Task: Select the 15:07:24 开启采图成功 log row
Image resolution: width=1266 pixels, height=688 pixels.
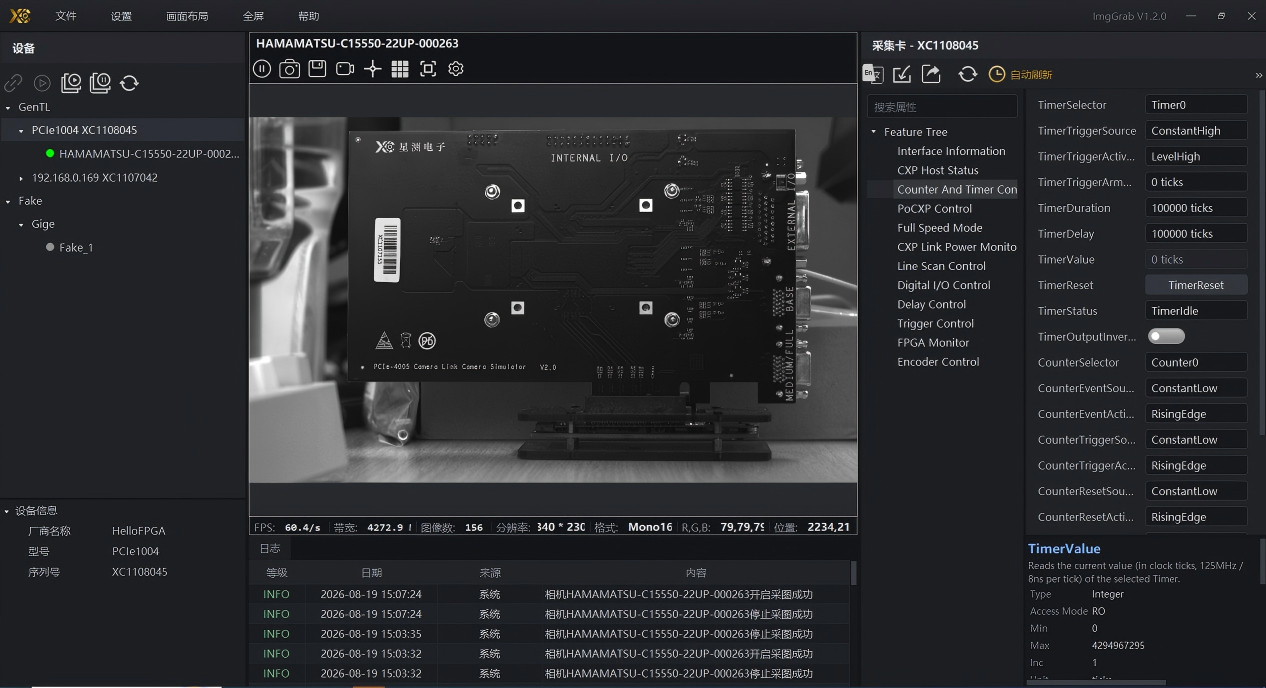Action: pos(550,594)
